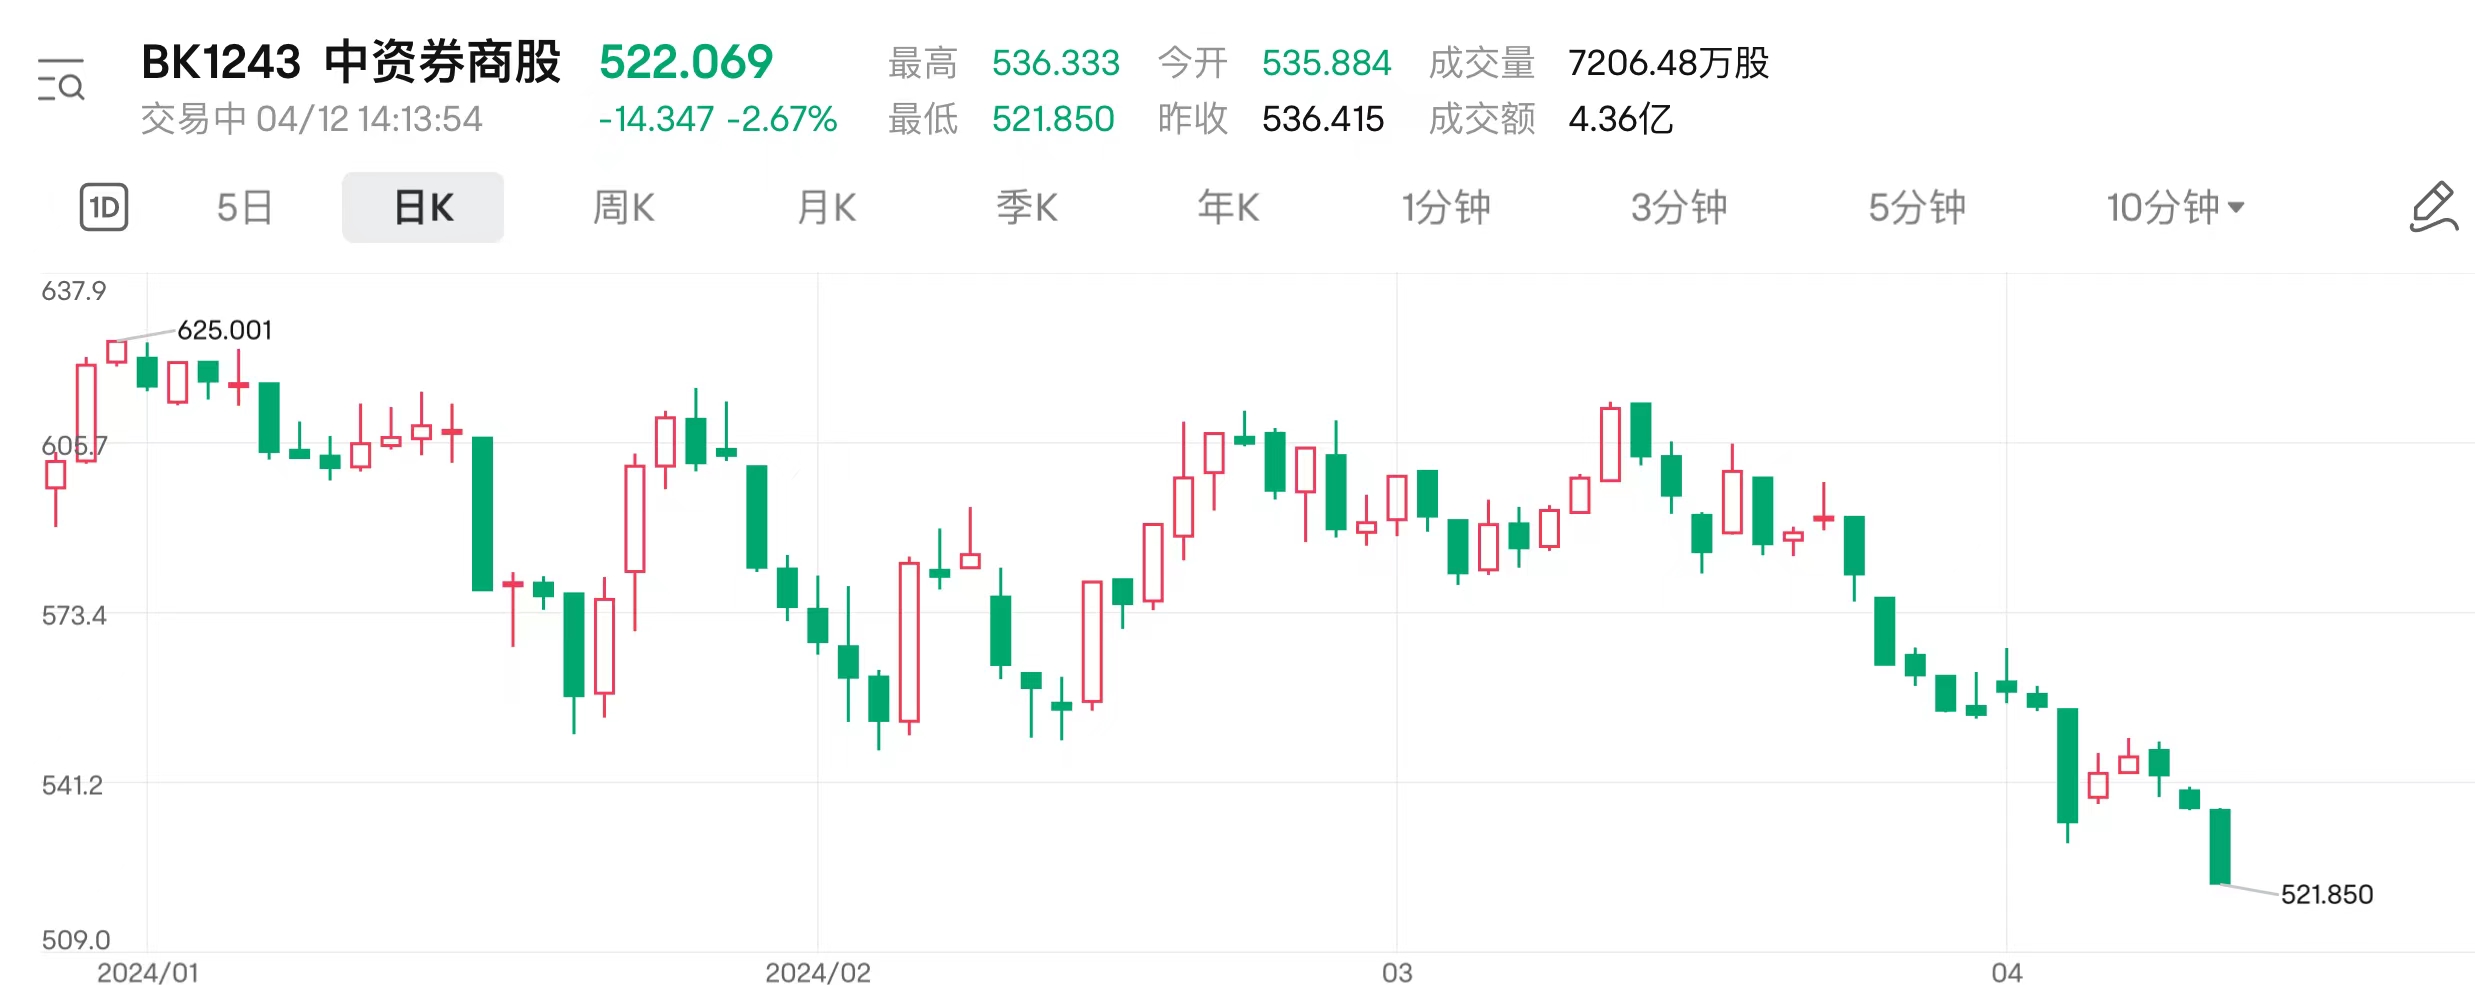2475x985 pixels.
Task: Select the 5分钟 interval tab
Action: coord(1917,207)
